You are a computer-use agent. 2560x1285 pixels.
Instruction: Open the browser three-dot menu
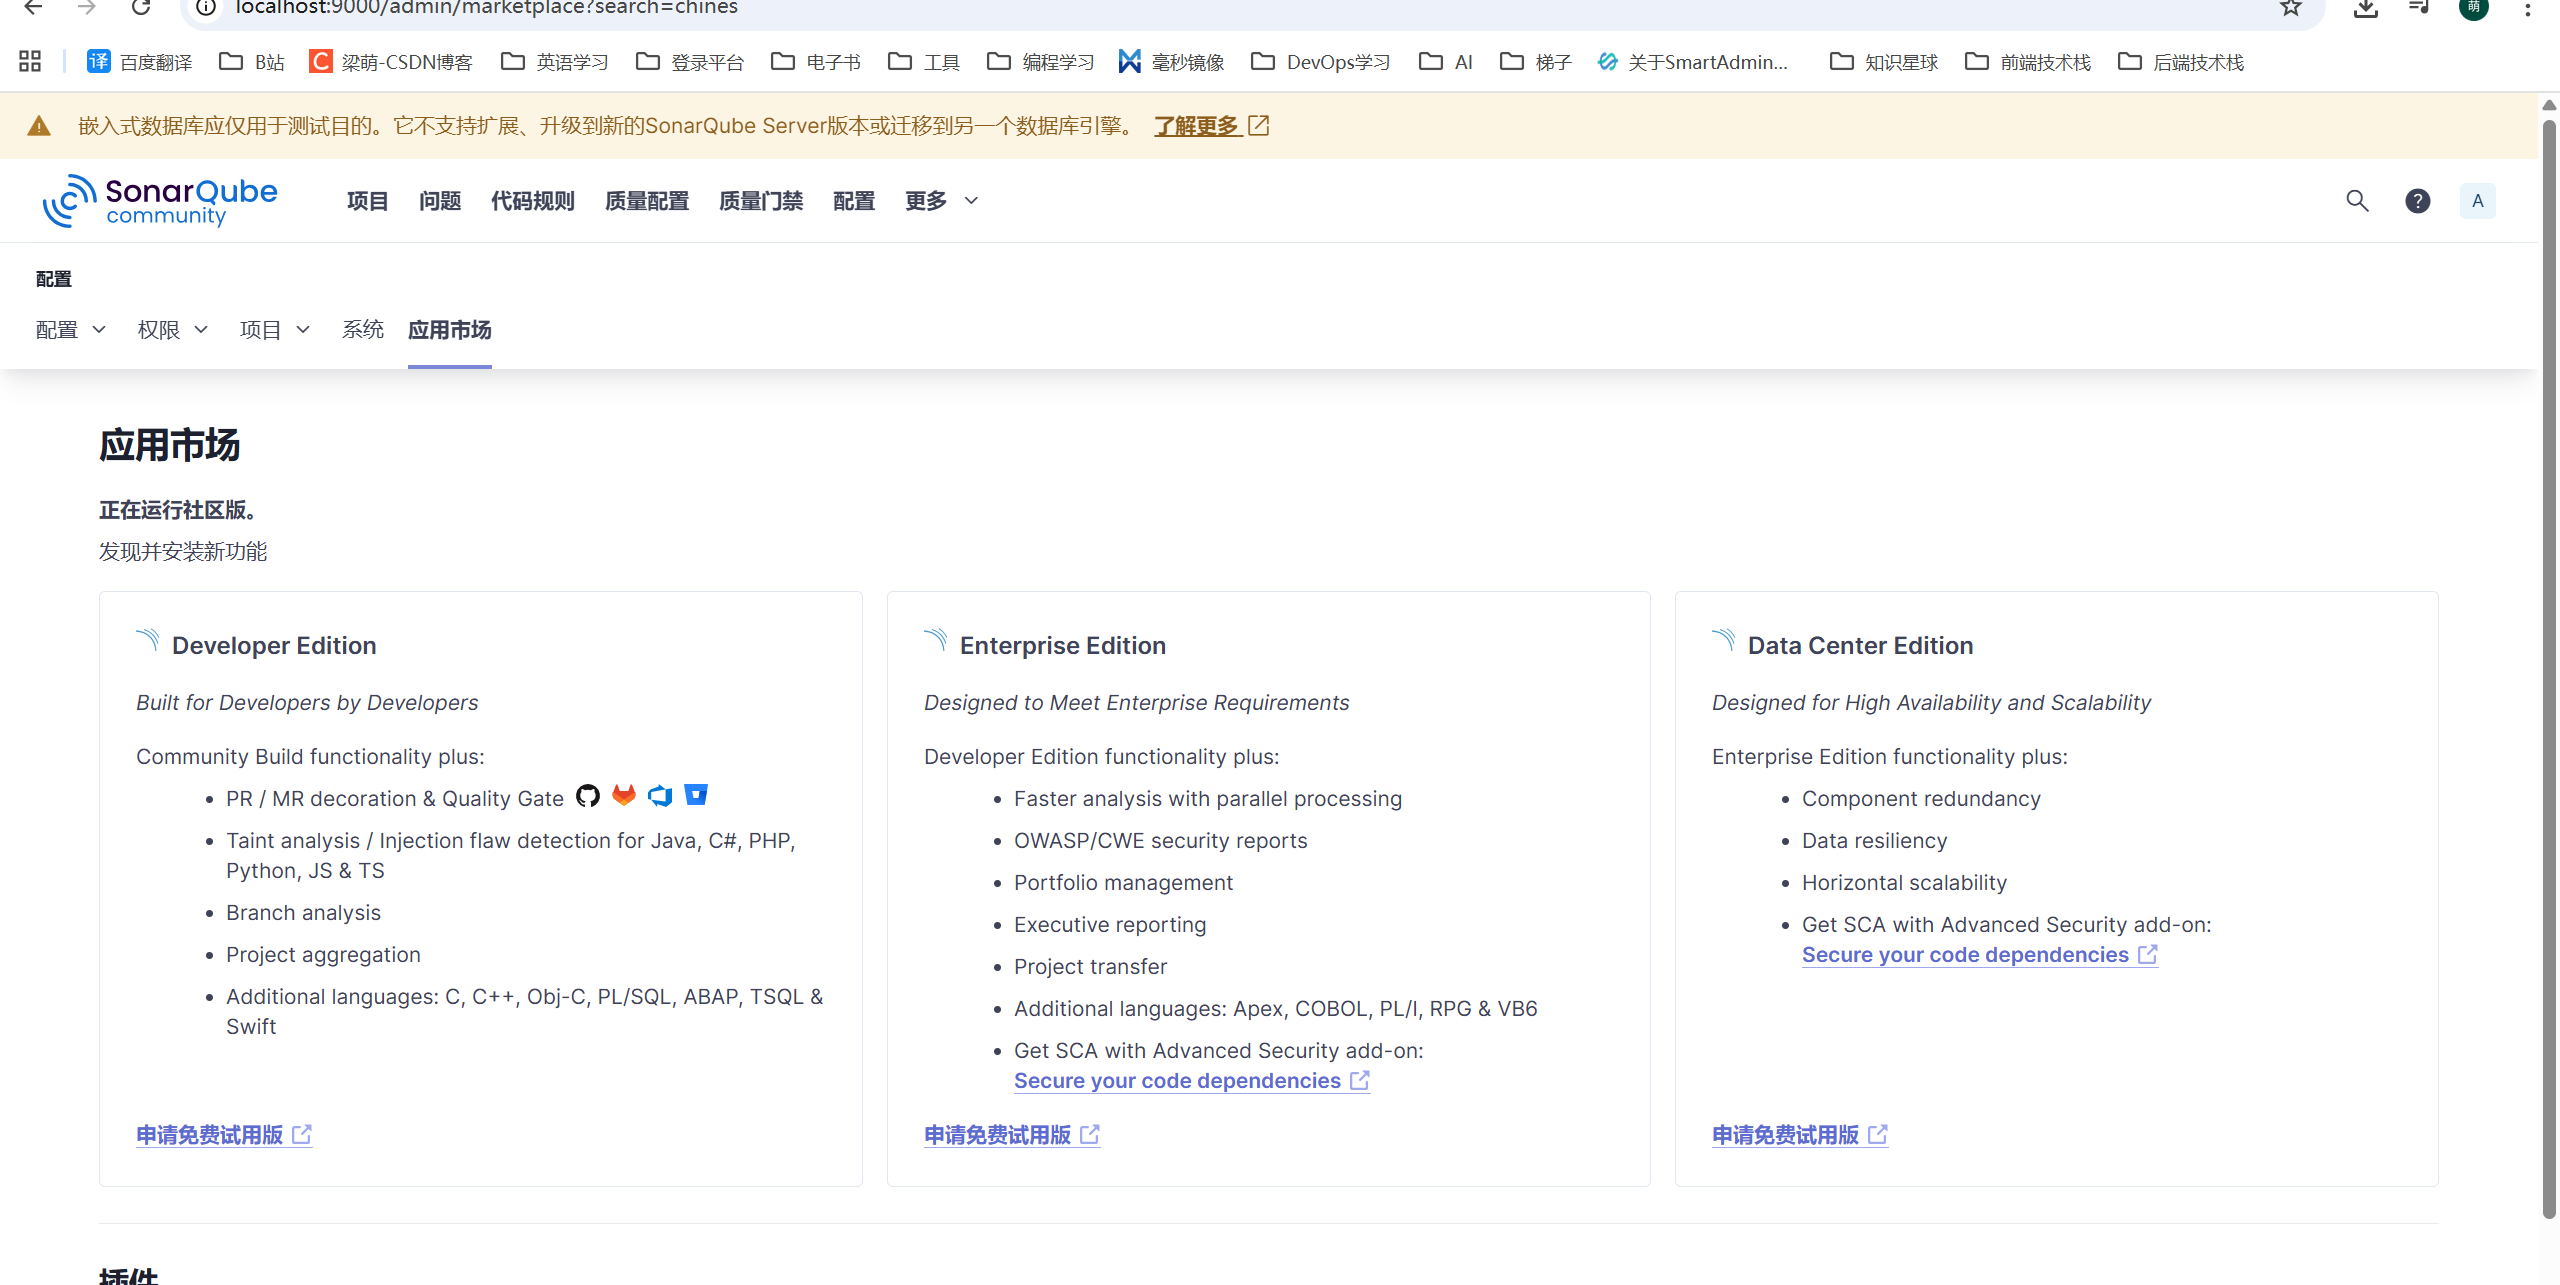(x=2528, y=8)
